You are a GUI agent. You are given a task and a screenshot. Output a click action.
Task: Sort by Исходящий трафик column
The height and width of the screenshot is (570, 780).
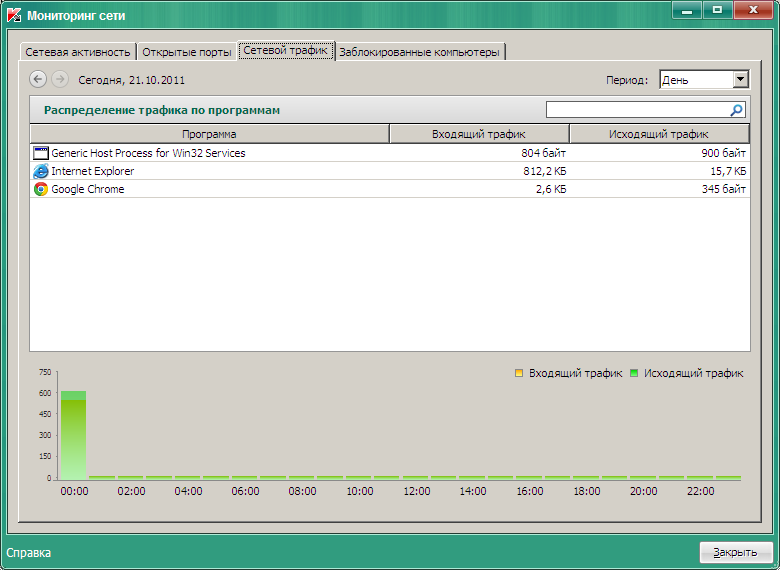(x=658, y=133)
